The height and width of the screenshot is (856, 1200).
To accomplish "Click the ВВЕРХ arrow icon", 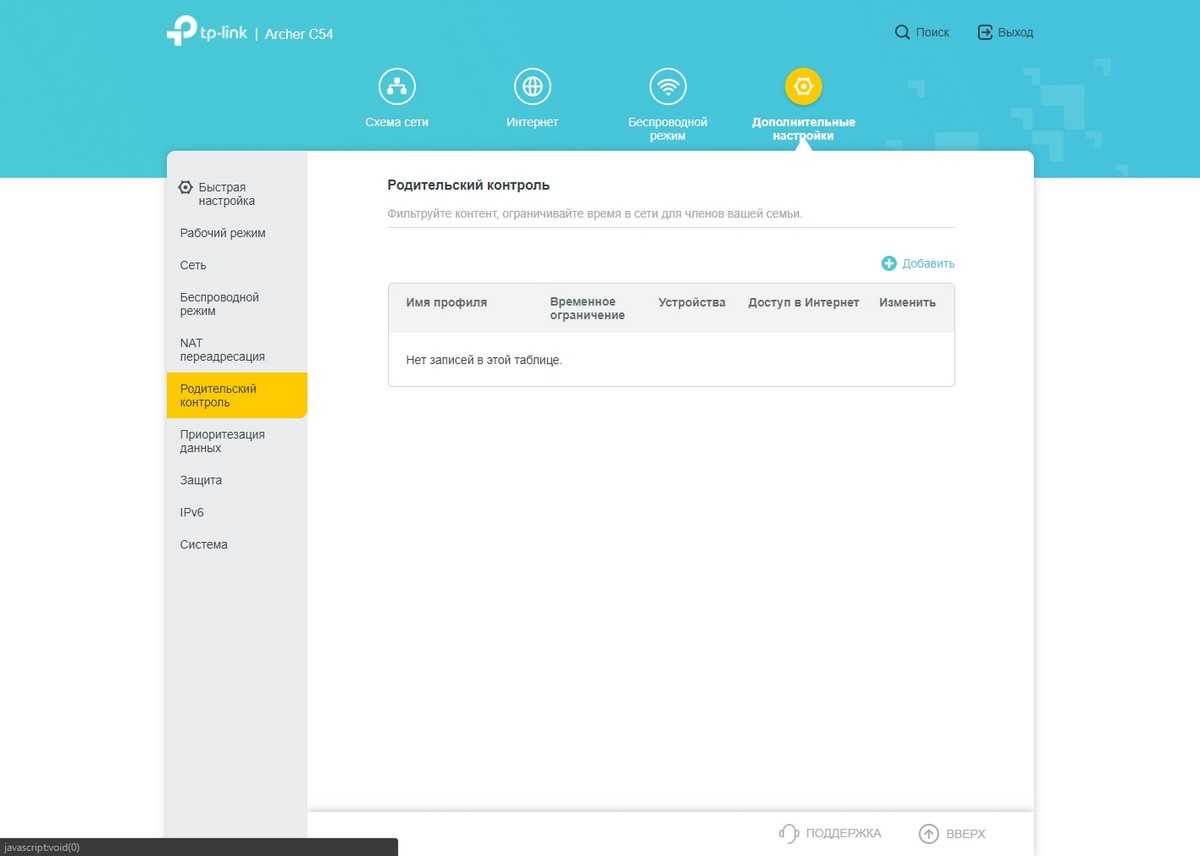I will (929, 833).
